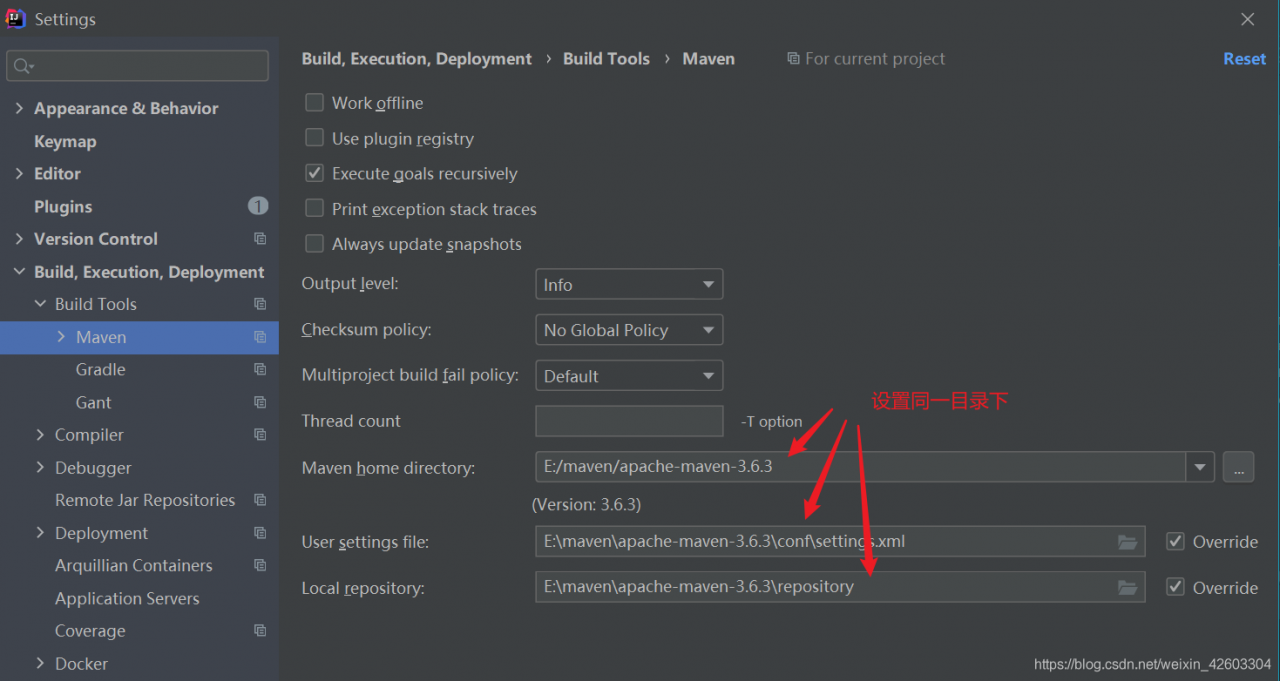The height and width of the screenshot is (681, 1280).
Task: Click the "-T option" hint text
Action: point(772,422)
